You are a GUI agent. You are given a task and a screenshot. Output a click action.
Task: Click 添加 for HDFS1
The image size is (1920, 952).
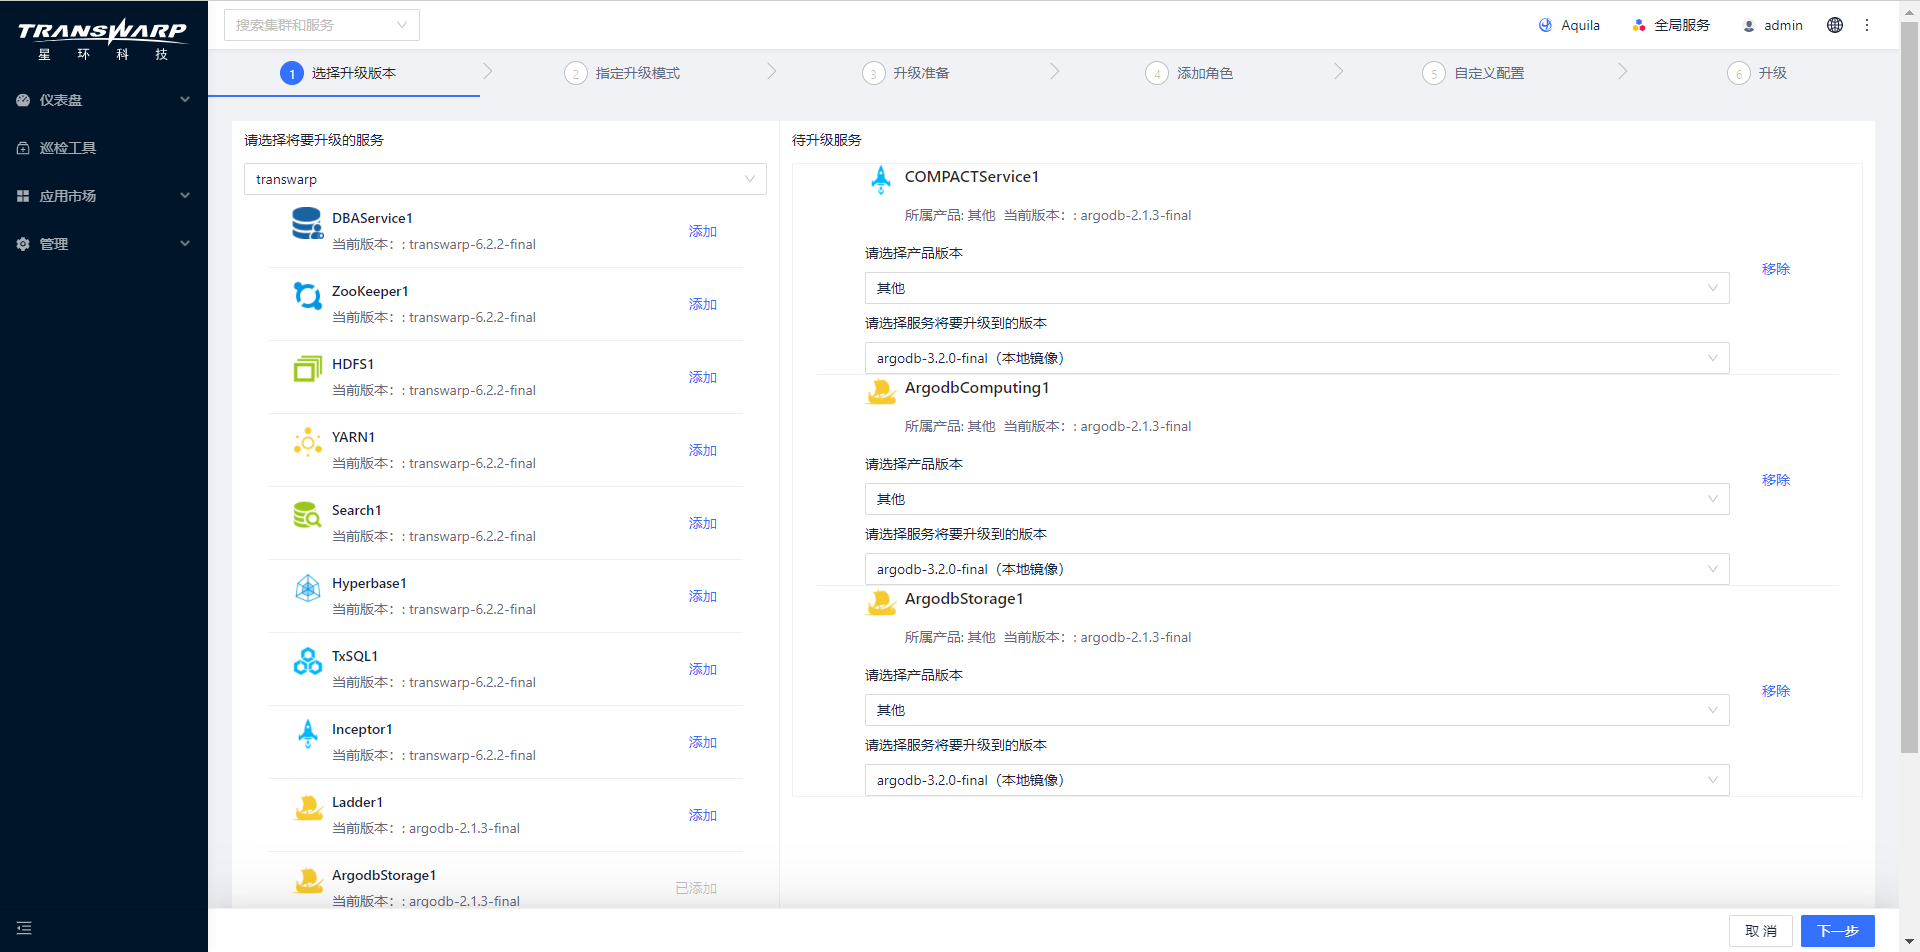click(x=703, y=377)
